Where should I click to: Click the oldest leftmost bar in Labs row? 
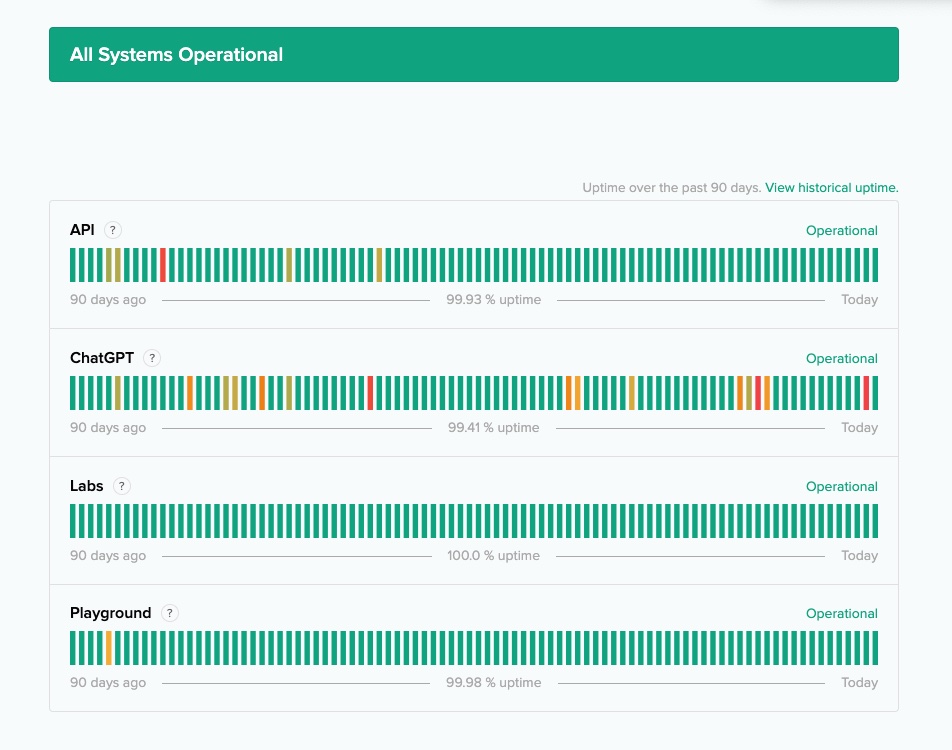click(73, 521)
